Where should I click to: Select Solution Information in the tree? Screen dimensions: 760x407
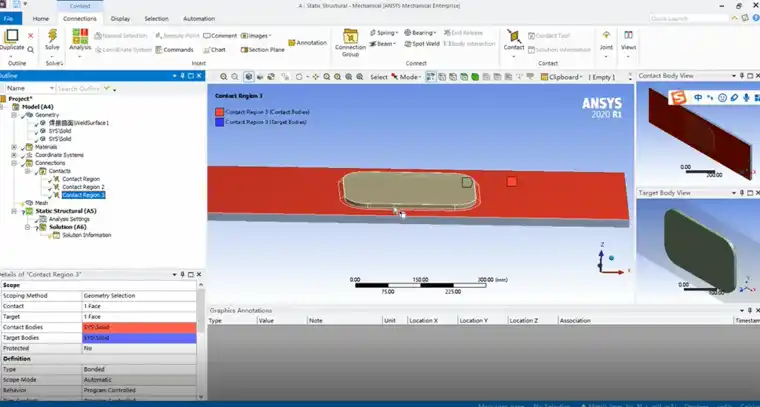pyautogui.click(x=87, y=235)
